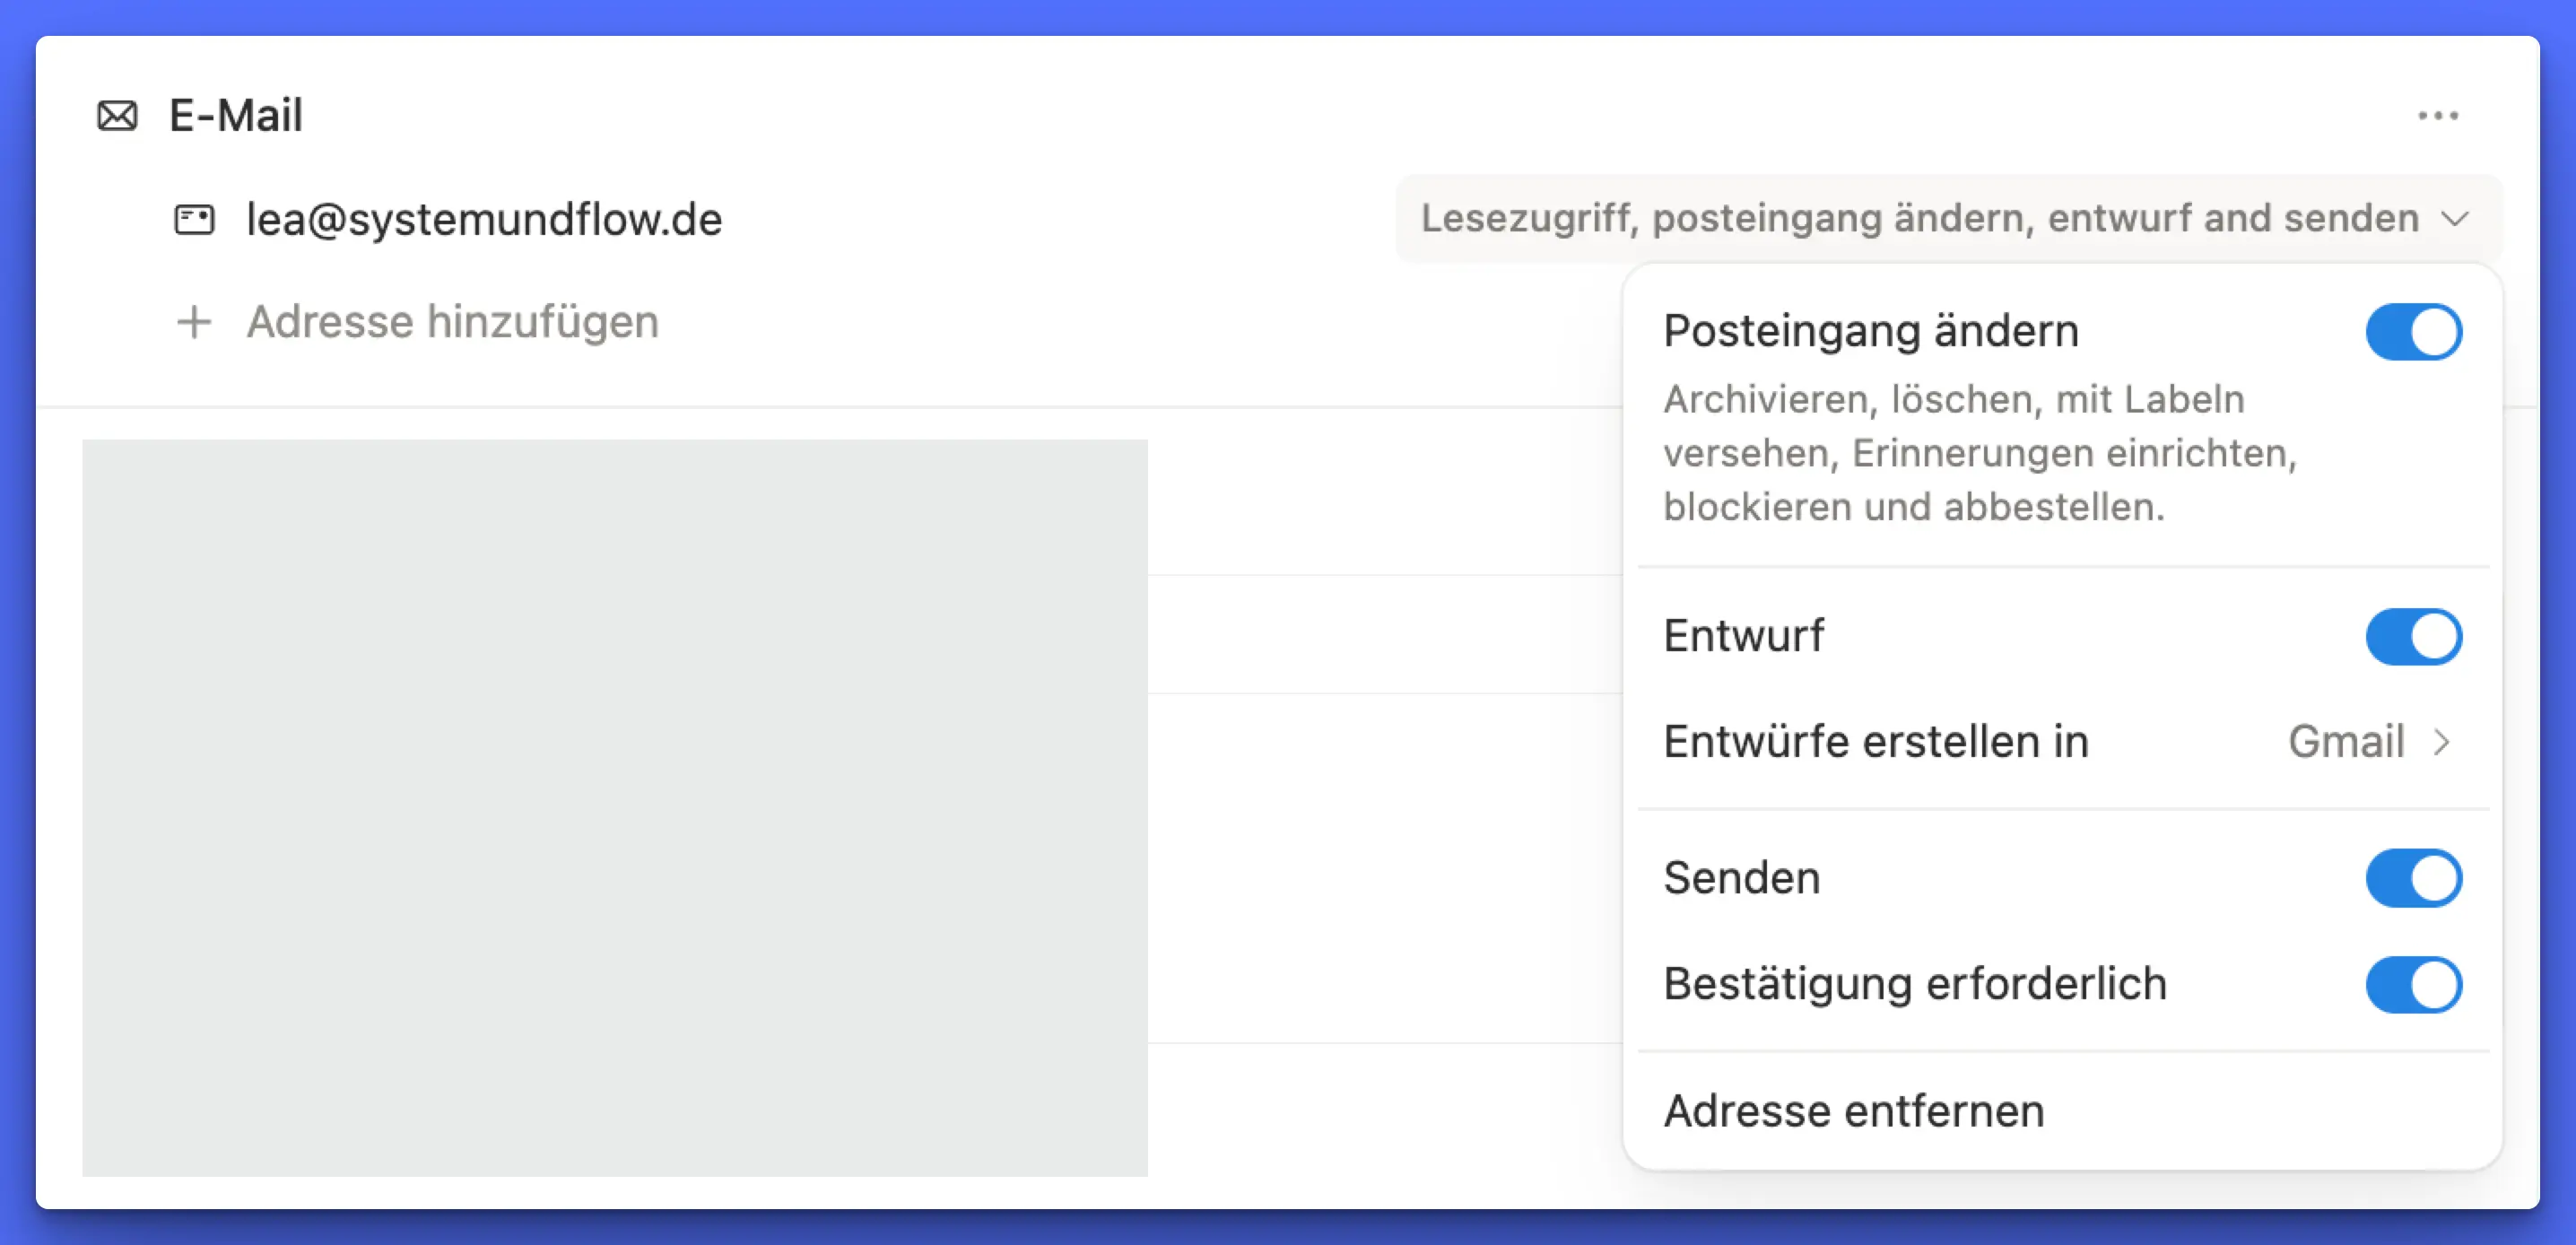The image size is (2576, 1245).
Task: Click the lea@systemundflow.de address
Action: click(484, 219)
